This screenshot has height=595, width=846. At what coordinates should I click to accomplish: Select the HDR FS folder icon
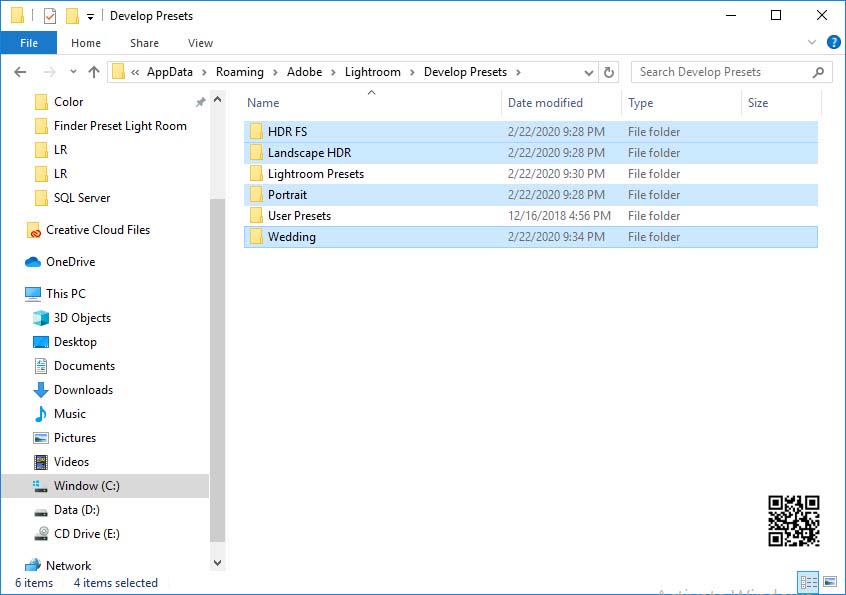256,131
